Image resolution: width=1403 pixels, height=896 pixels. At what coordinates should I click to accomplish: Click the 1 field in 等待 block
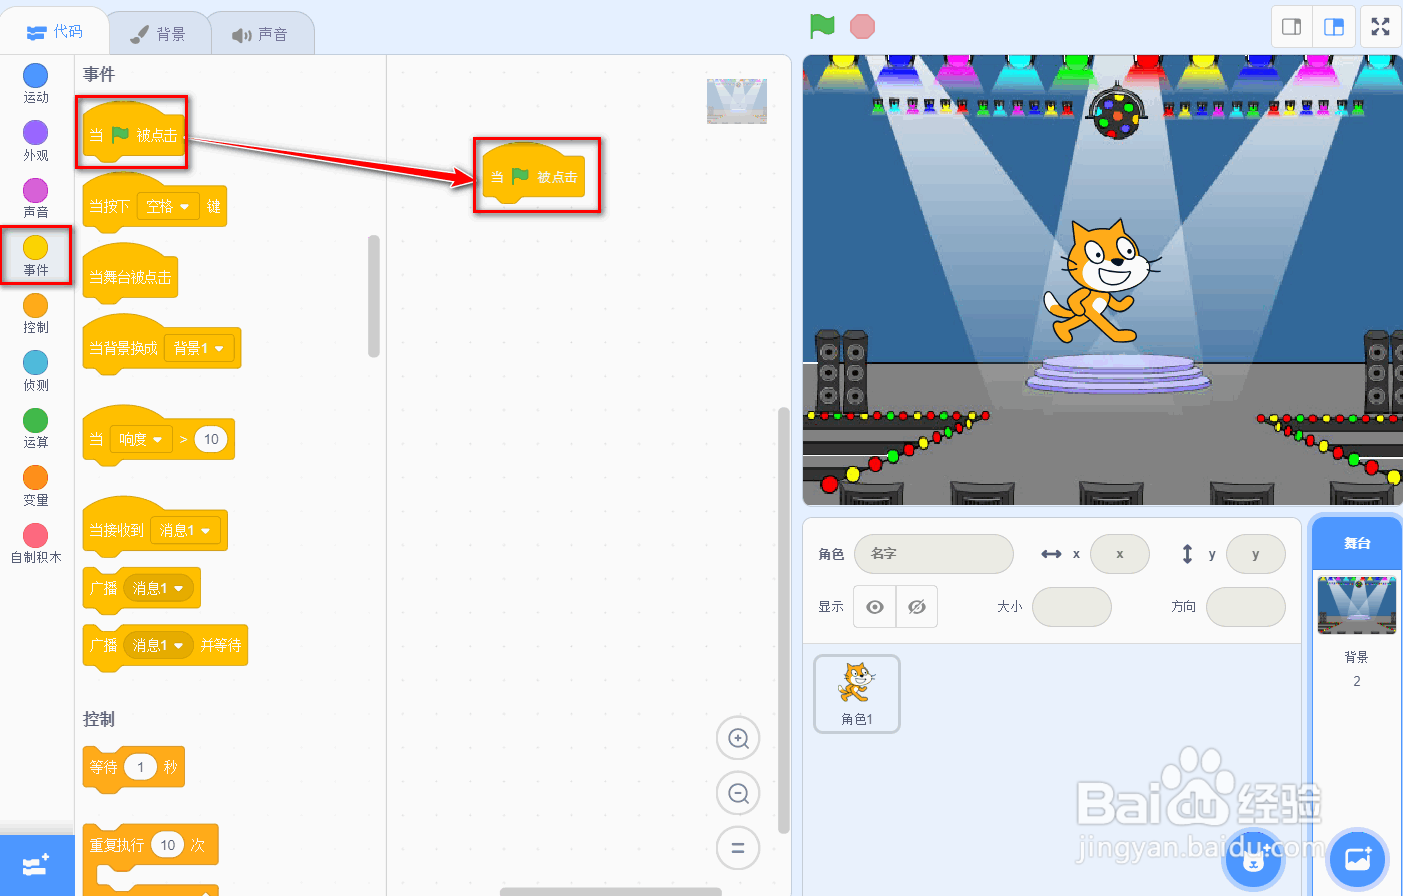pyautogui.click(x=141, y=767)
